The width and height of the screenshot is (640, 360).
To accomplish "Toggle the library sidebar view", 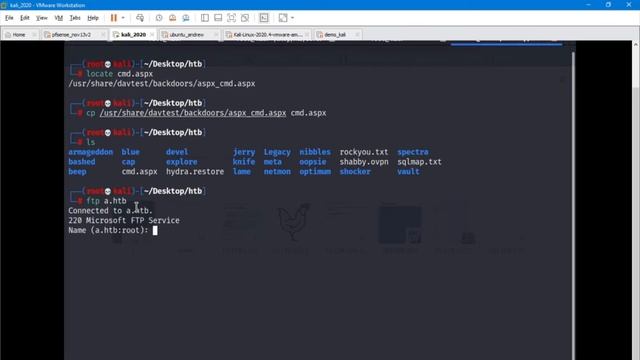I will tap(205, 18).
